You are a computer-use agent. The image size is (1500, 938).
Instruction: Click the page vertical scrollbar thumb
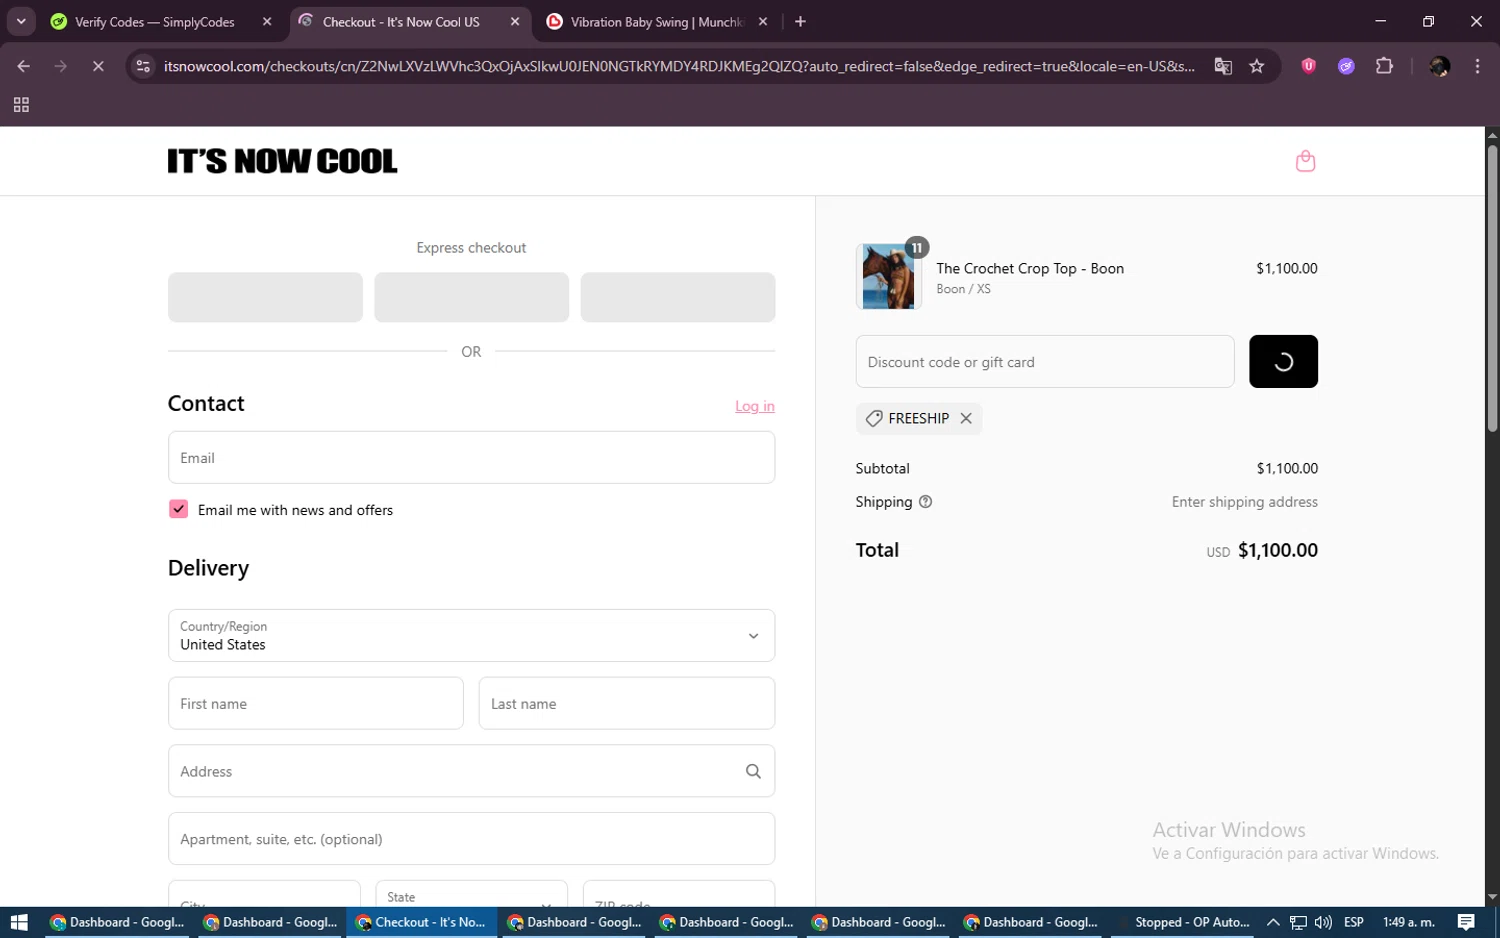click(x=1492, y=288)
